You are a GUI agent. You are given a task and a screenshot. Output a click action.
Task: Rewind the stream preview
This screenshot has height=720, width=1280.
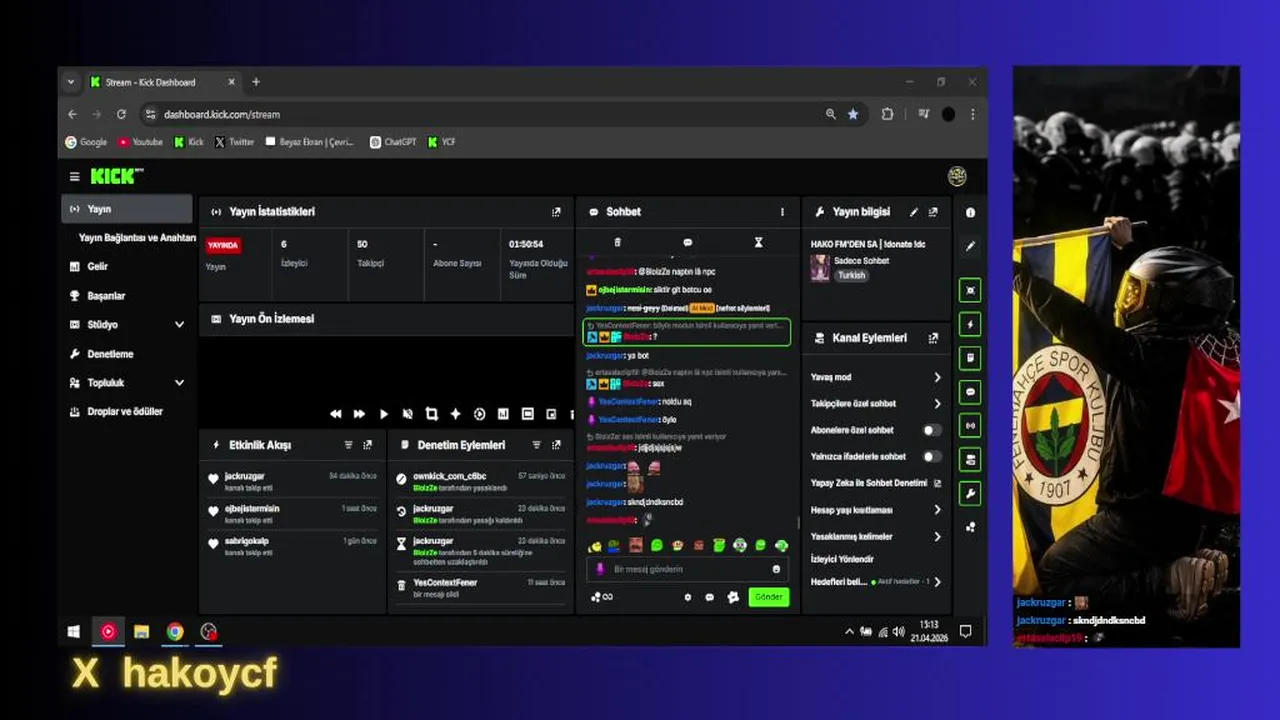point(336,414)
